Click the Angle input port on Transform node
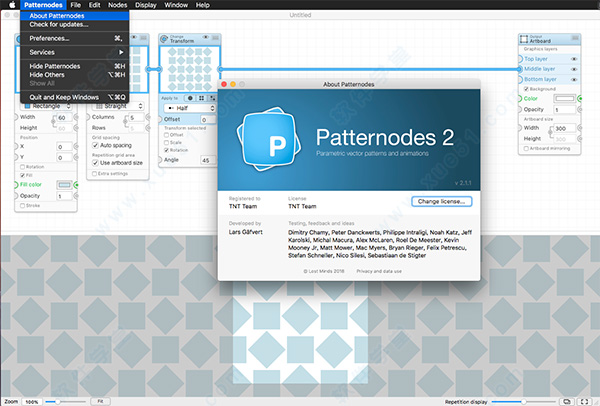Viewport: 600px width, 406px height. pos(160,160)
